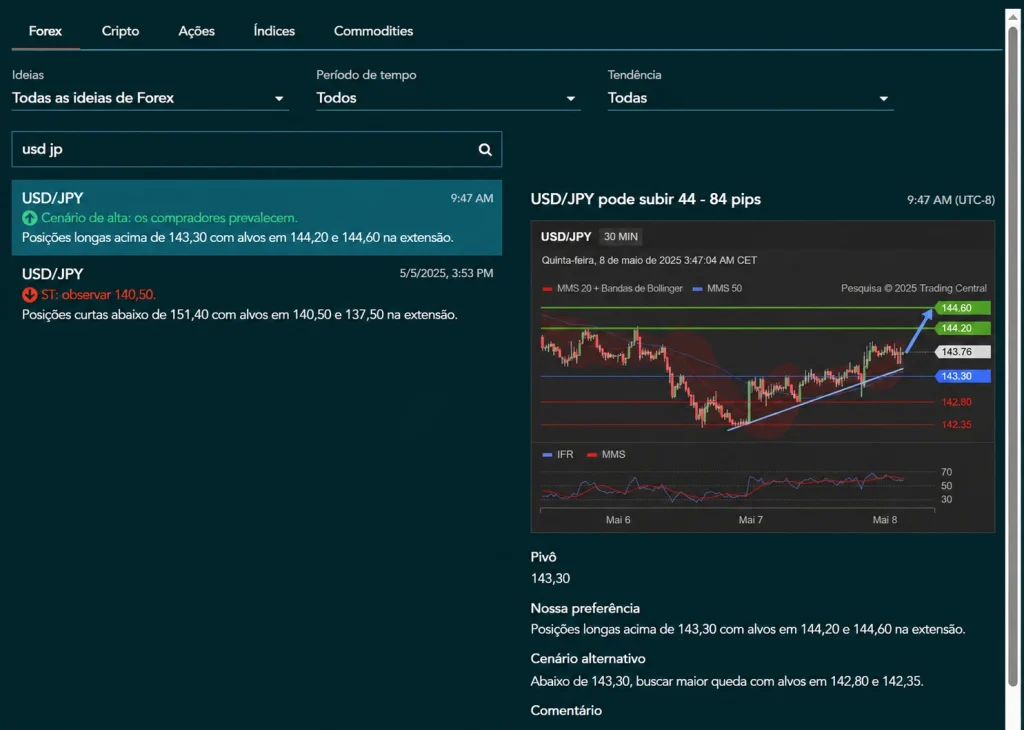Click the 9:47 AM (UTC-8) timestamp
The width and height of the screenshot is (1024, 730).
tap(951, 200)
